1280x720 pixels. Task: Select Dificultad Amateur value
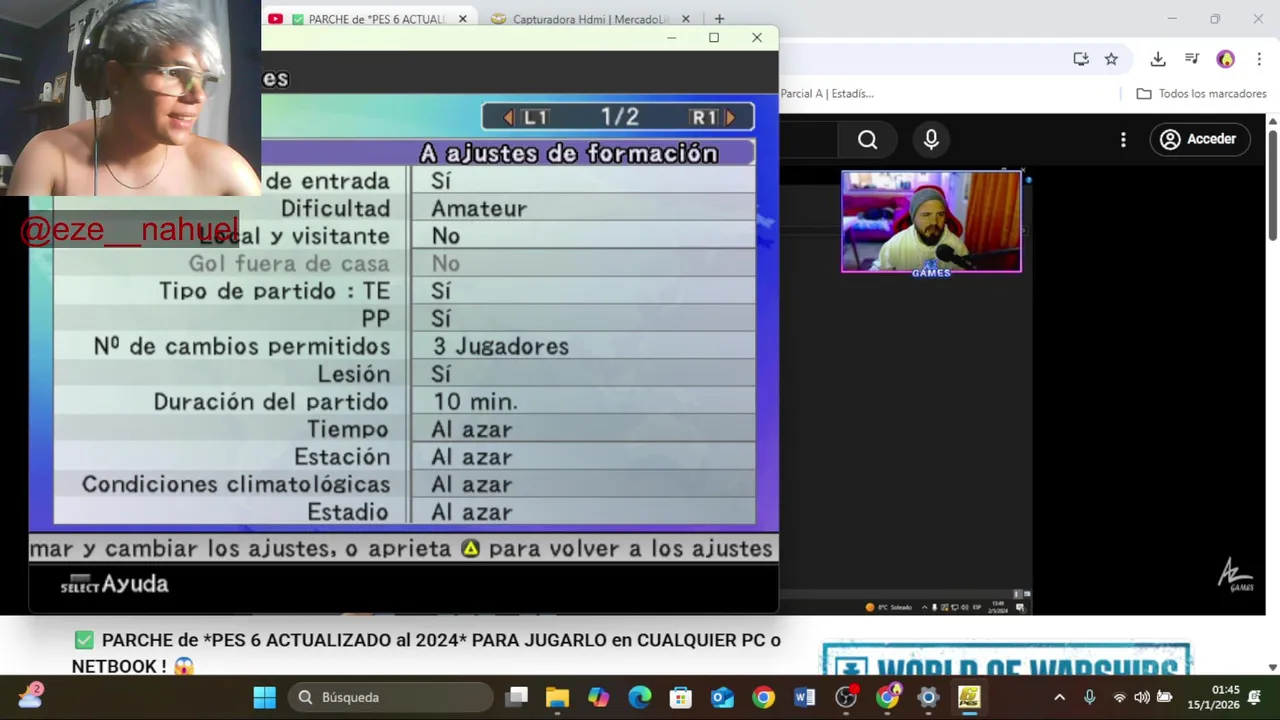[x=479, y=208]
